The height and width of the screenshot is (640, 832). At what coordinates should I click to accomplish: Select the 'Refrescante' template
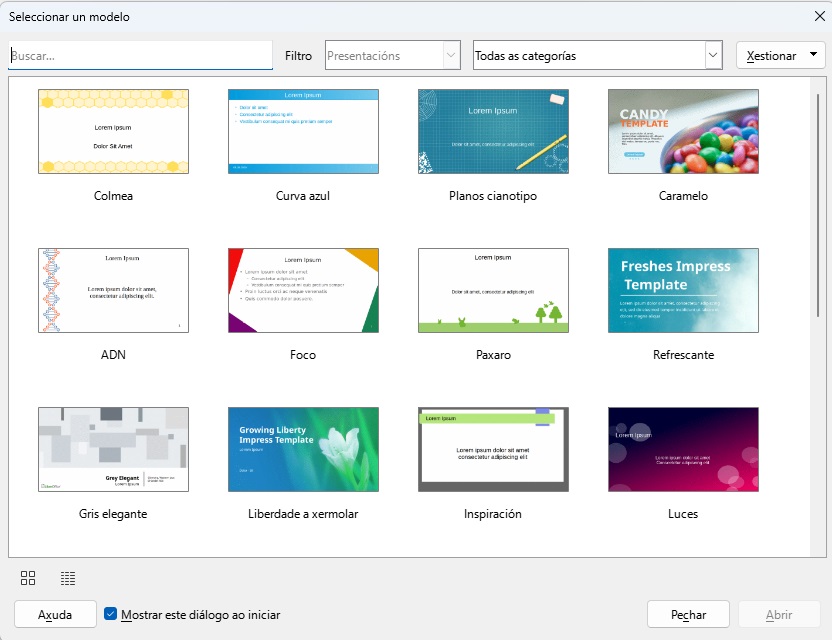683,290
